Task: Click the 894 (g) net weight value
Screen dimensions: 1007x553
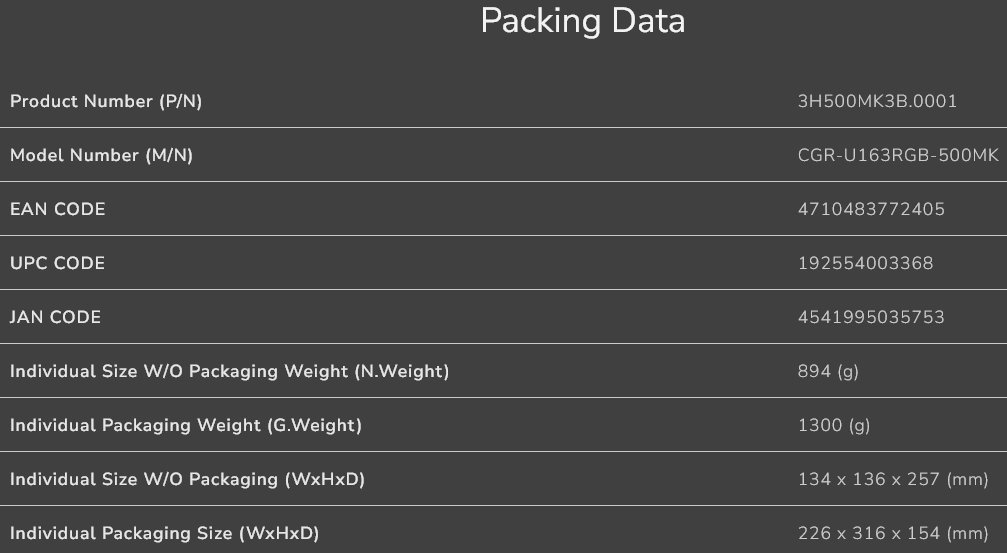Action: (828, 371)
